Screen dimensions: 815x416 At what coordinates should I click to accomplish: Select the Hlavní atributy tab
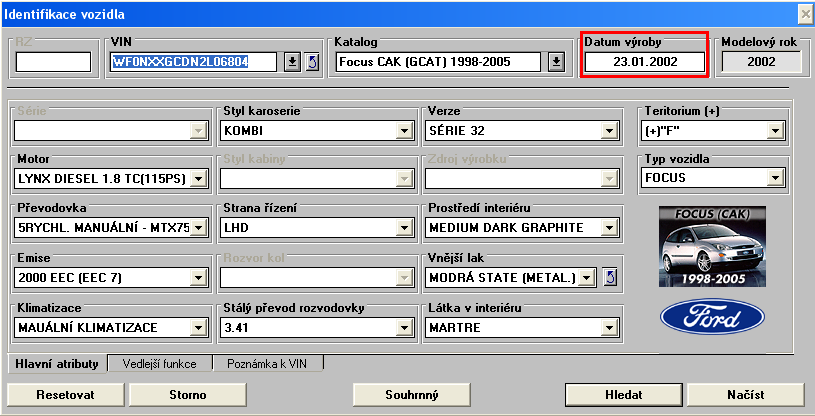[57, 364]
